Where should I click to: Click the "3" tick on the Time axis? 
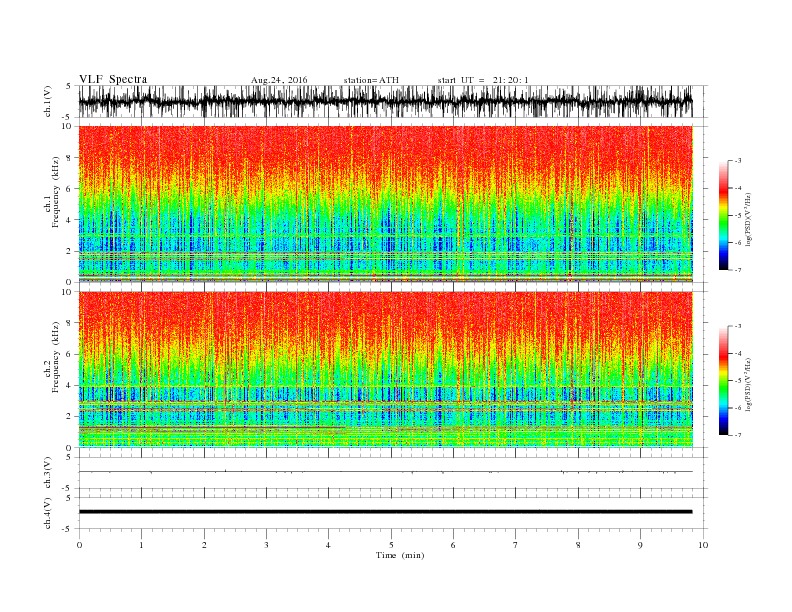(266, 545)
